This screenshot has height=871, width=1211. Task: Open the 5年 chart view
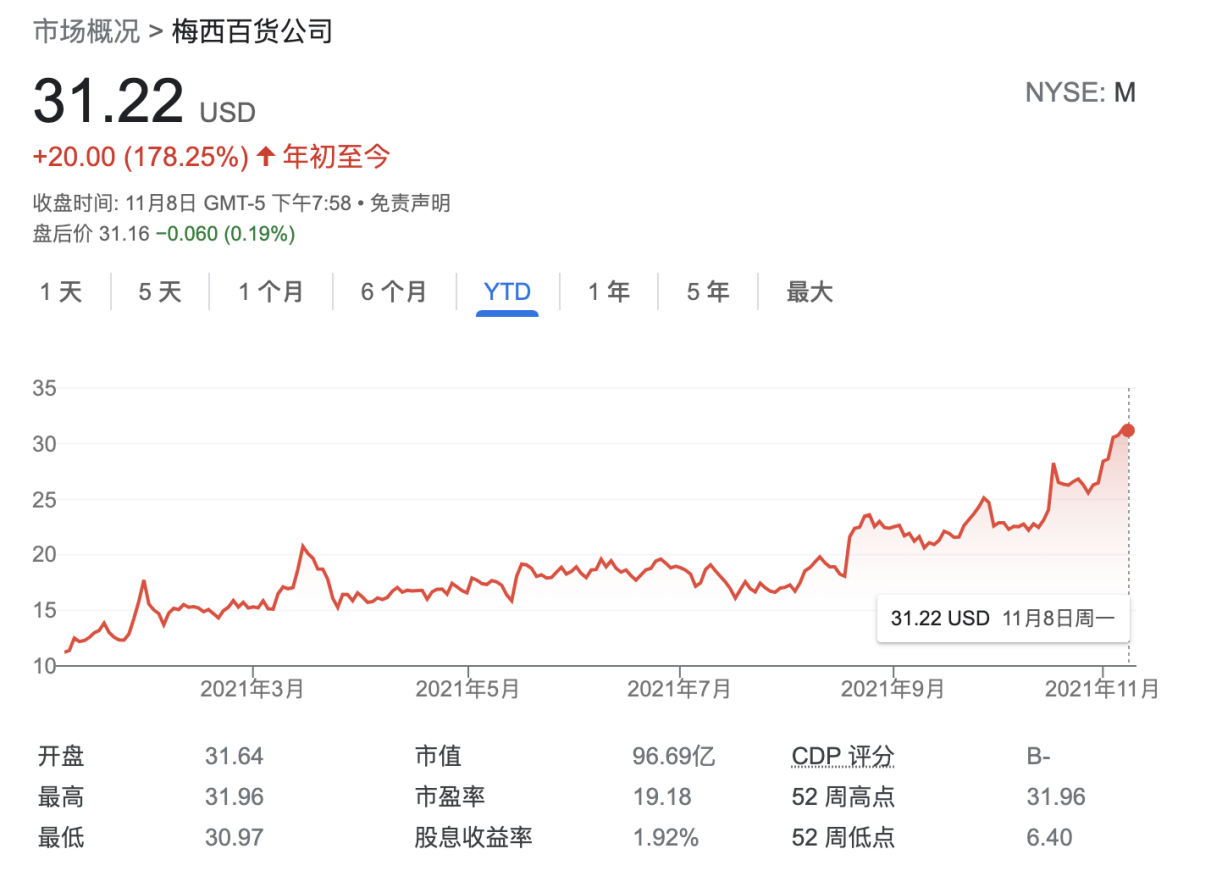pyautogui.click(x=708, y=292)
